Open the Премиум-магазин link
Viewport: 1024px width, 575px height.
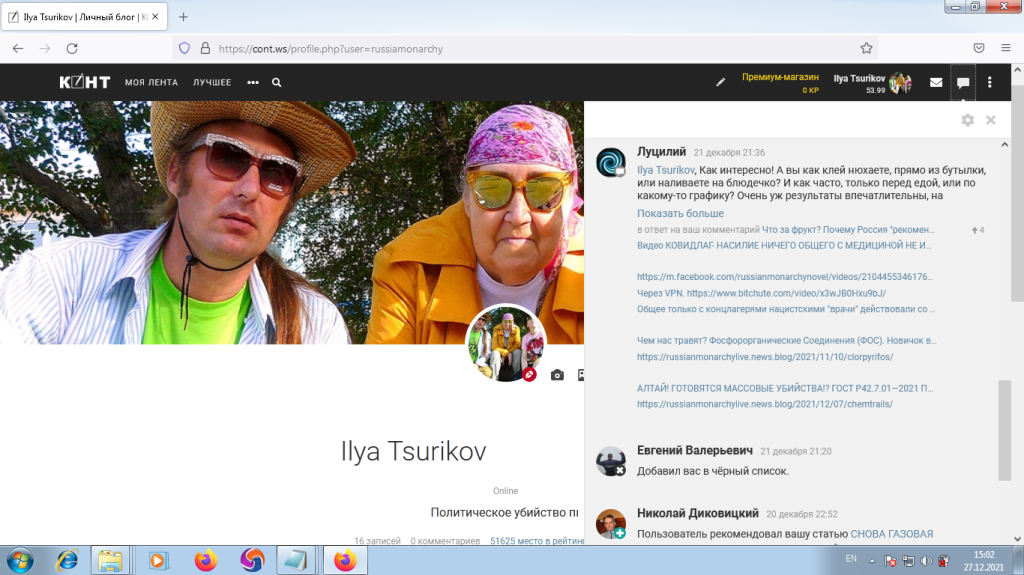[x=780, y=77]
